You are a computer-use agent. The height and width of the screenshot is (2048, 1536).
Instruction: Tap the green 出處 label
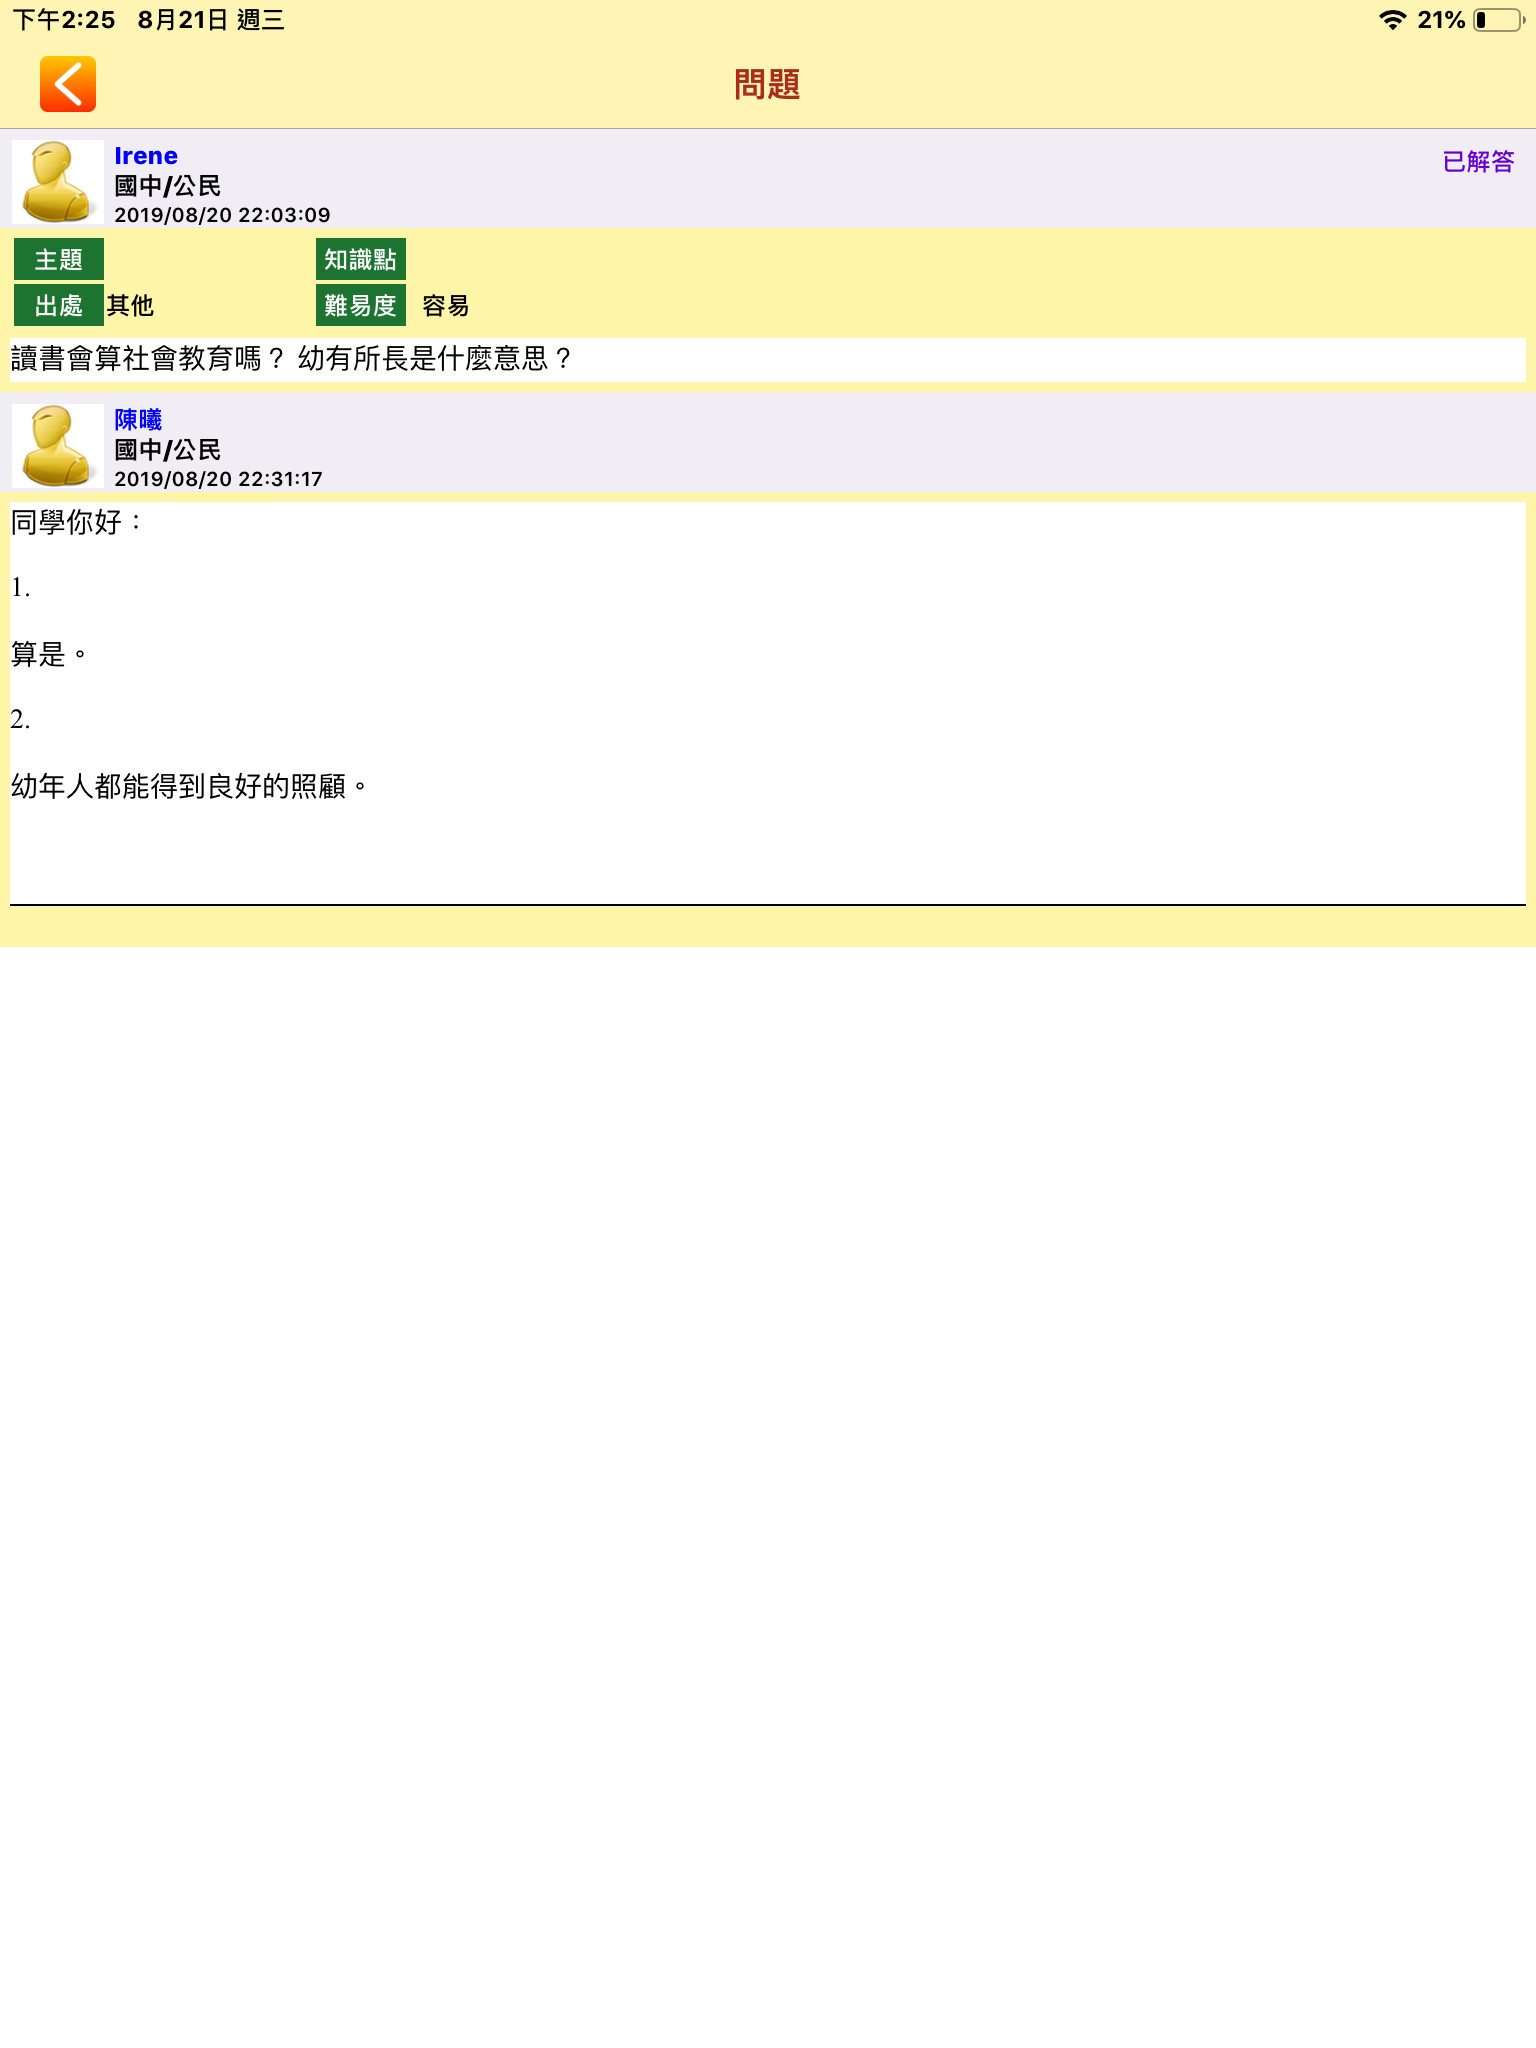coord(59,305)
